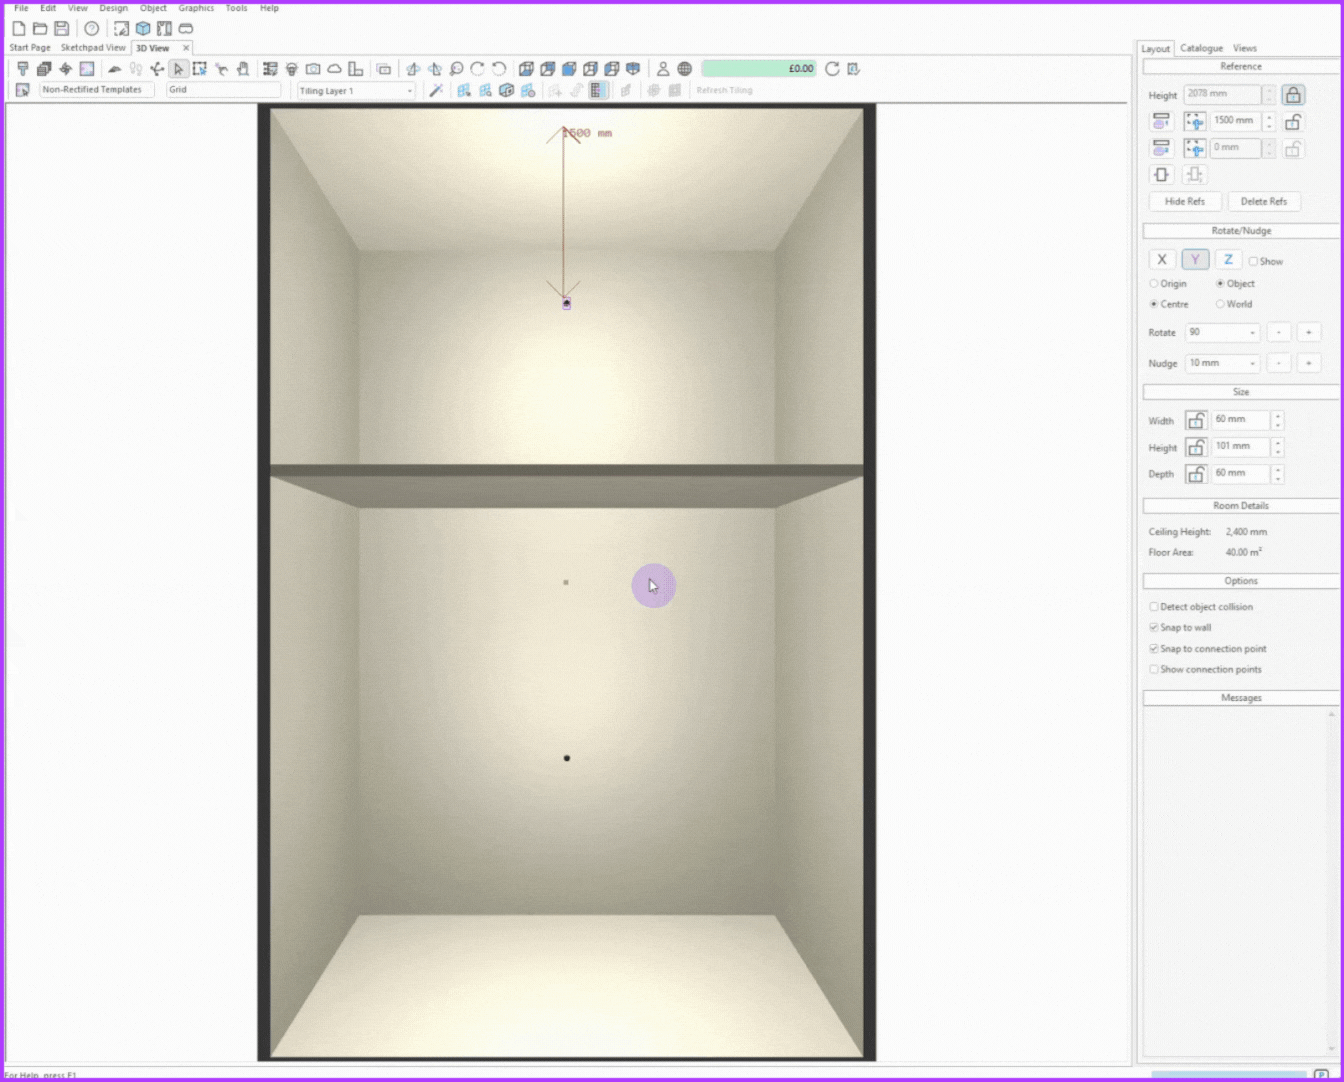Select the X axis button

(1162, 260)
